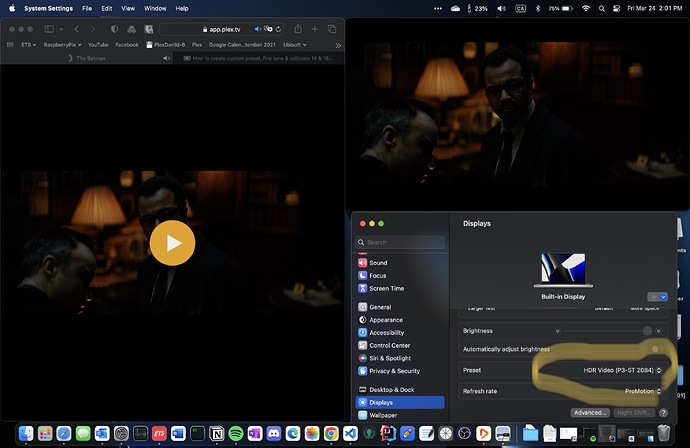Open Facebook bookmark
The image size is (690, 448).
[x=127, y=45]
